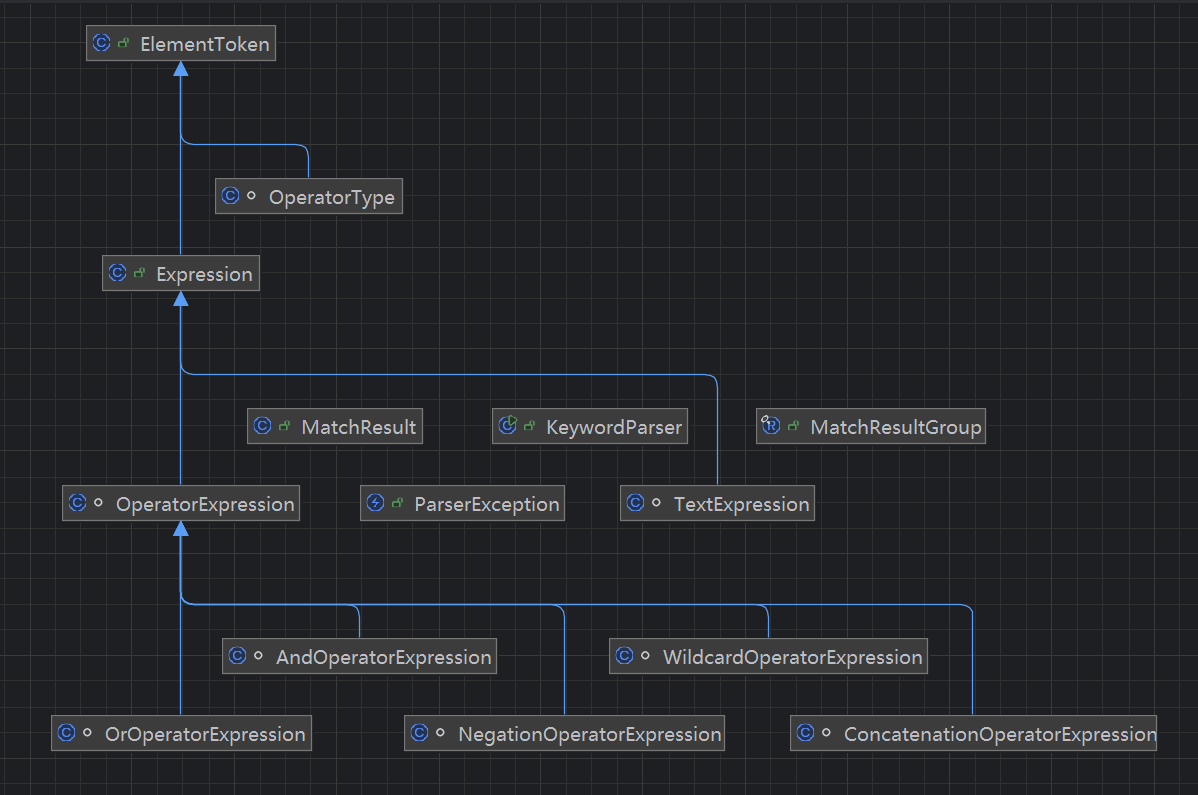The height and width of the screenshot is (795, 1198).
Task: Select the AndOperatorExpression class node
Action: point(359,657)
